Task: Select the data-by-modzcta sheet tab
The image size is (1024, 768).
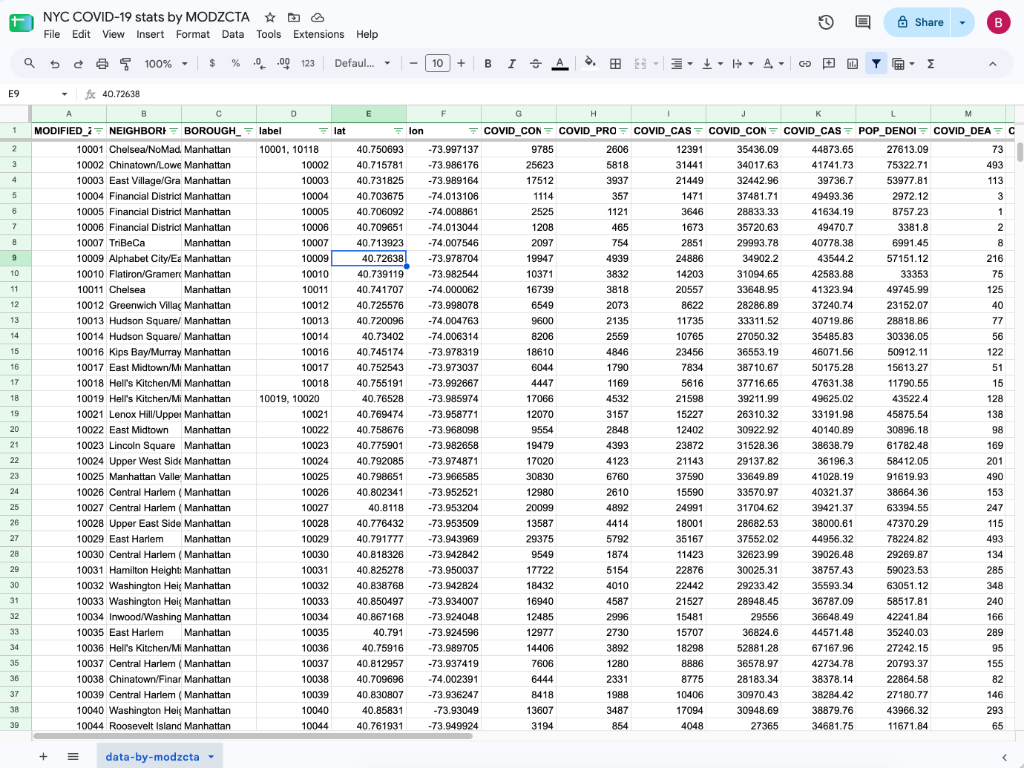Action: click(x=152, y=756)
